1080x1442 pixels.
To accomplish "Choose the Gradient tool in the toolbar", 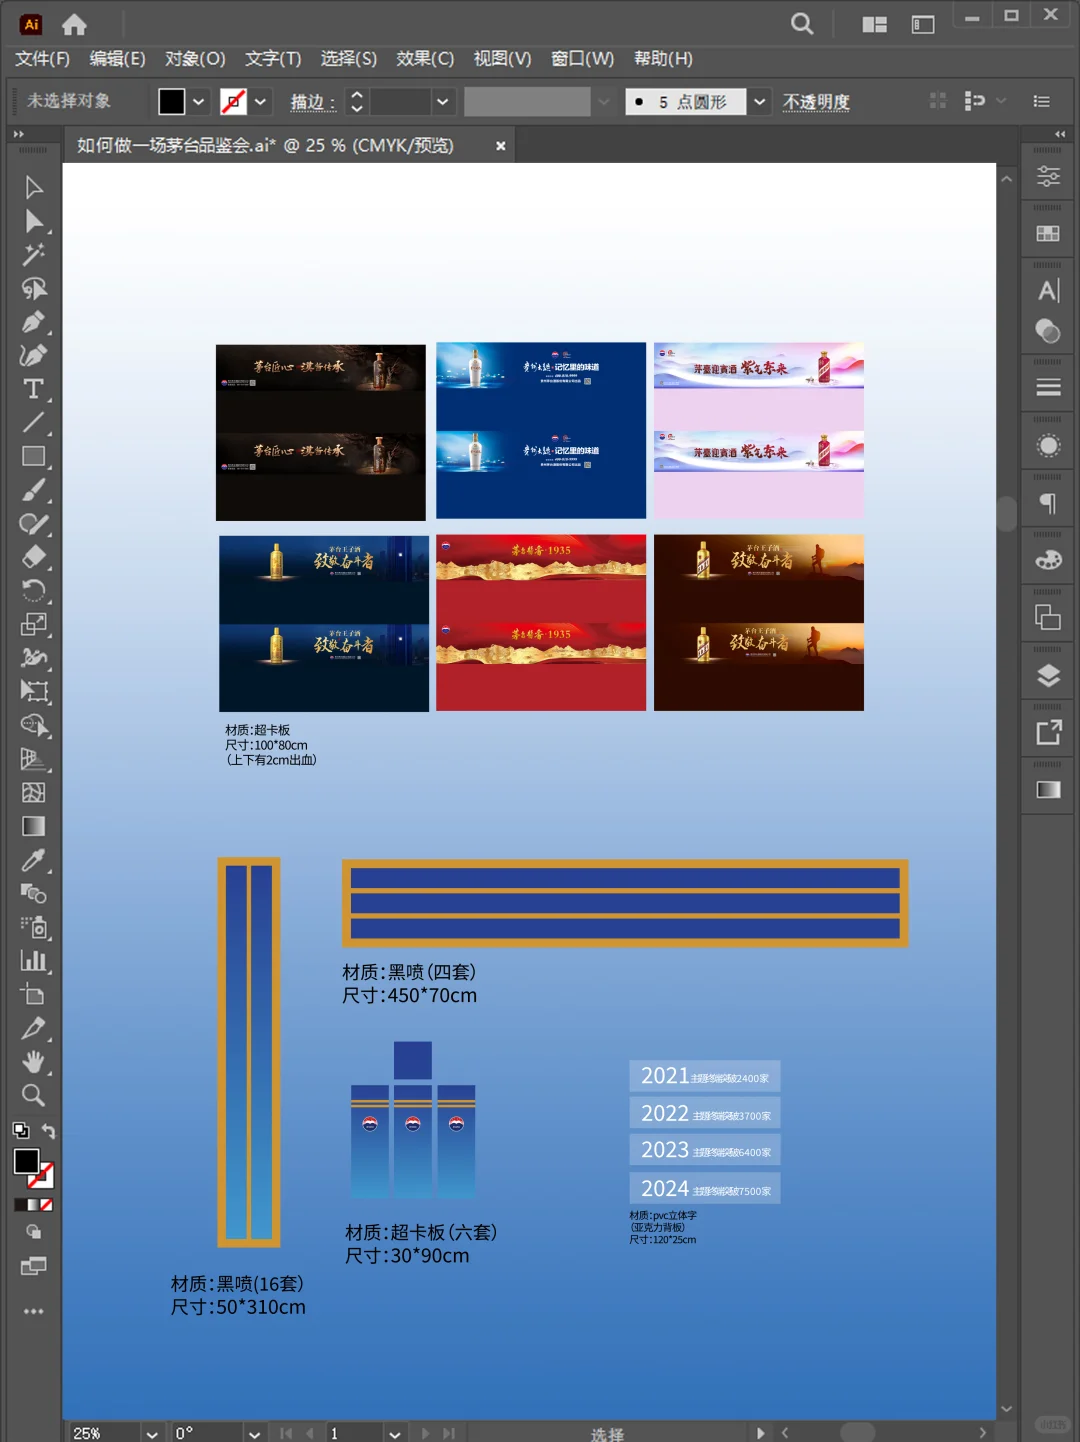I will (x=34, y=827).
